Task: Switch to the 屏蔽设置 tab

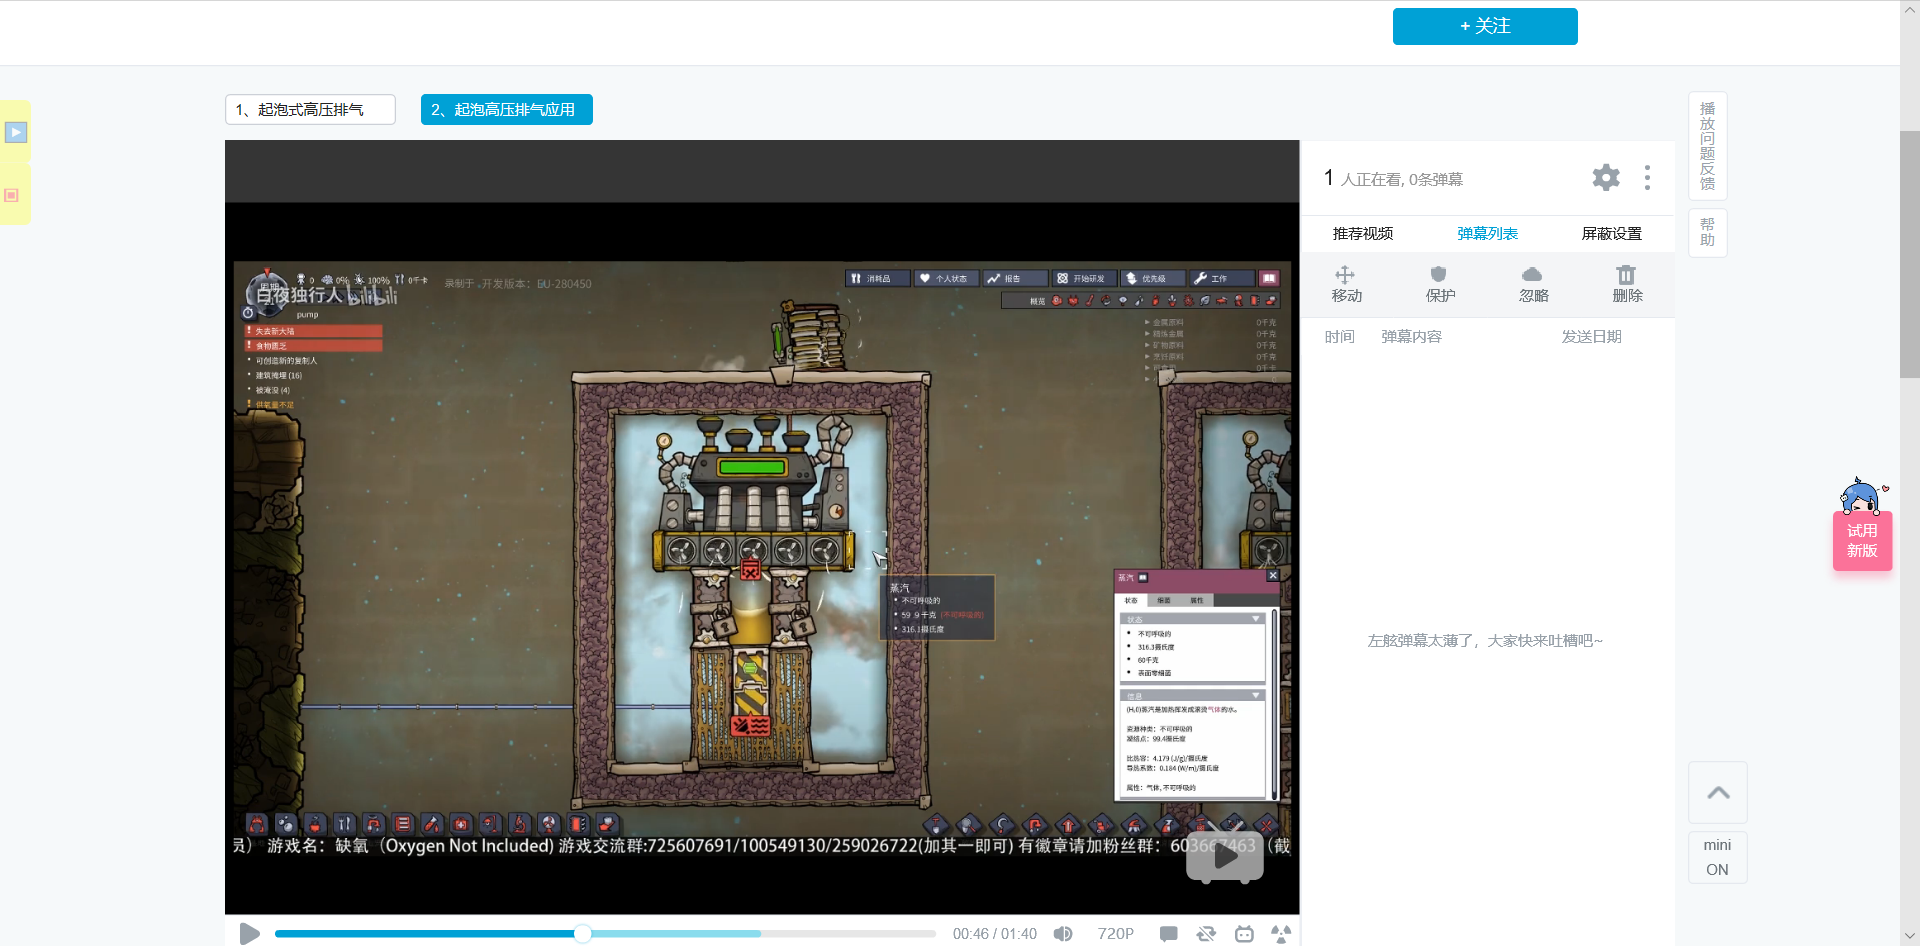Action: [x=1612, y=234]
